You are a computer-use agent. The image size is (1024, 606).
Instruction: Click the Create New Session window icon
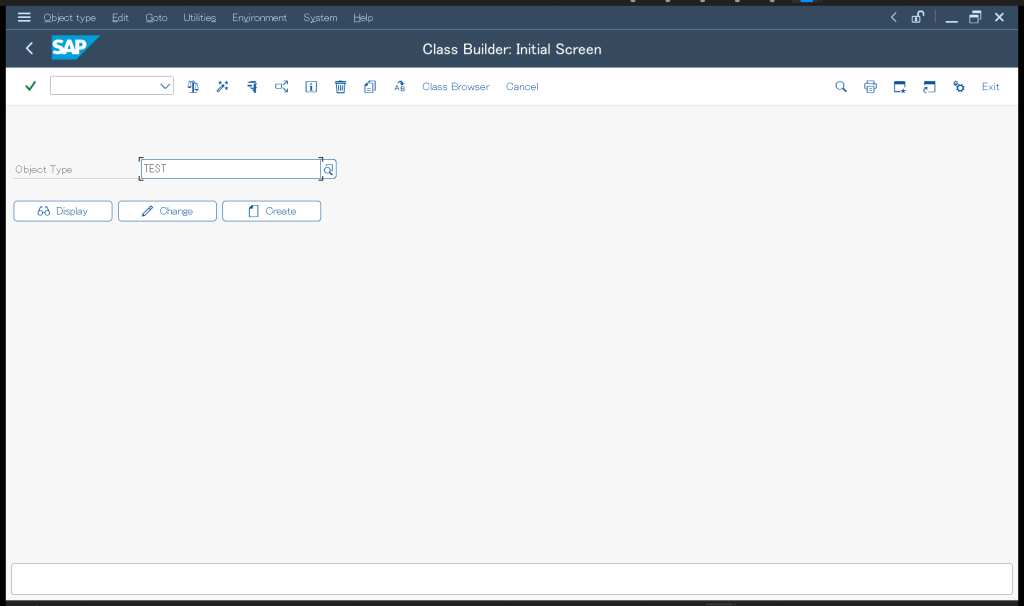[x=899, y=87]
